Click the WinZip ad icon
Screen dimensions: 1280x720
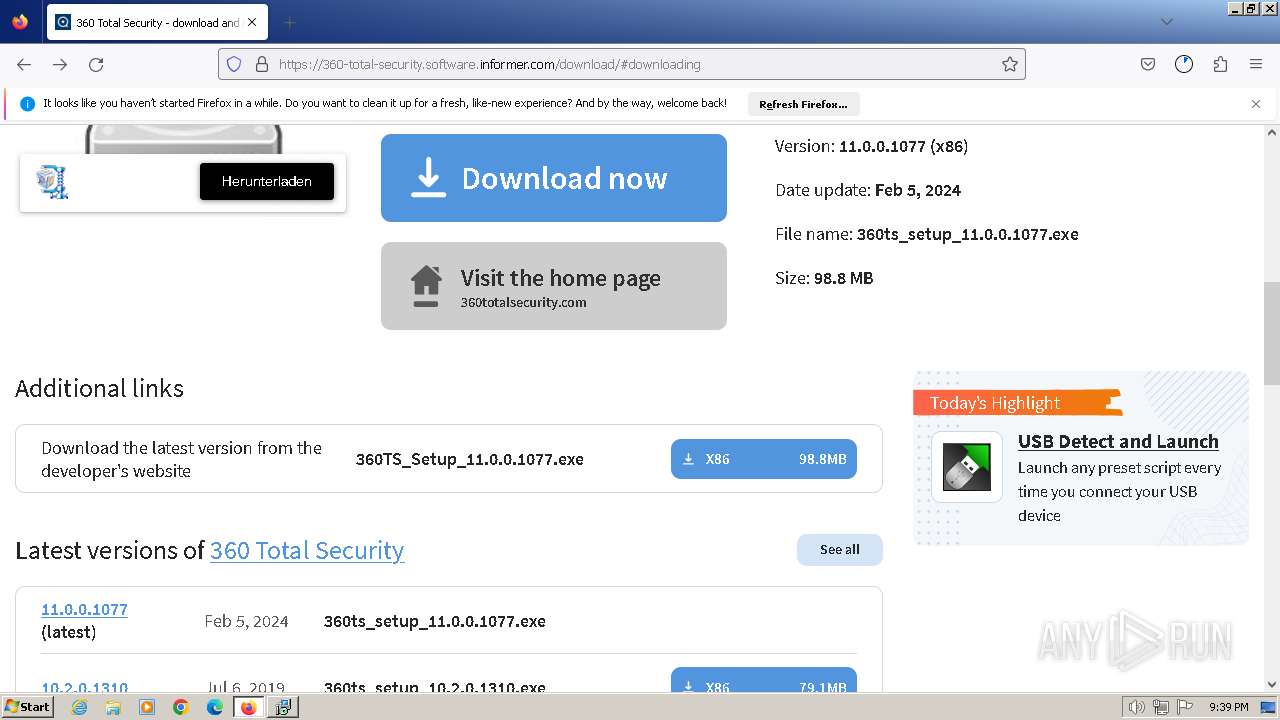52,181
